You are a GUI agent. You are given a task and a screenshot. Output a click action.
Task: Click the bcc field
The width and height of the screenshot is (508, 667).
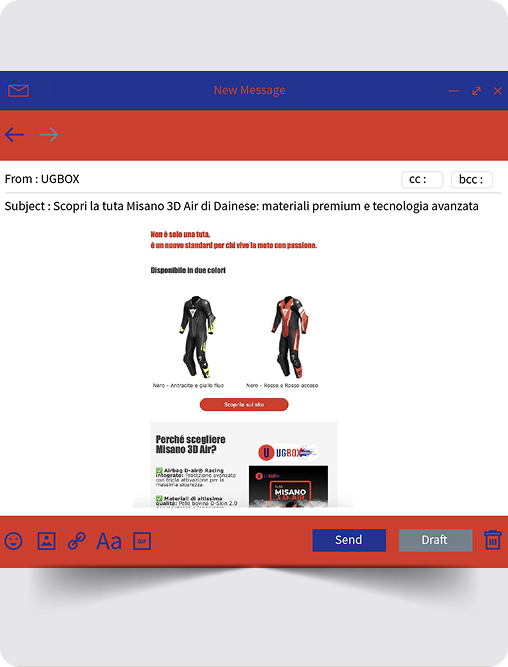472,180
